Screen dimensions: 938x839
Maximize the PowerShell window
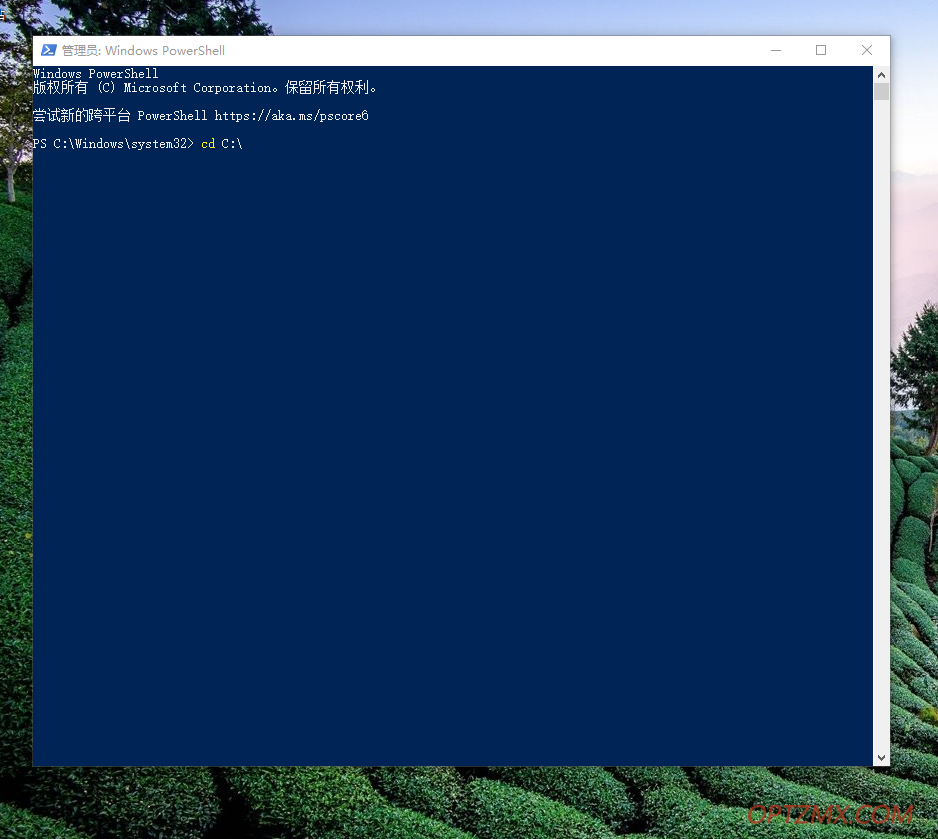tap(821, 50)
